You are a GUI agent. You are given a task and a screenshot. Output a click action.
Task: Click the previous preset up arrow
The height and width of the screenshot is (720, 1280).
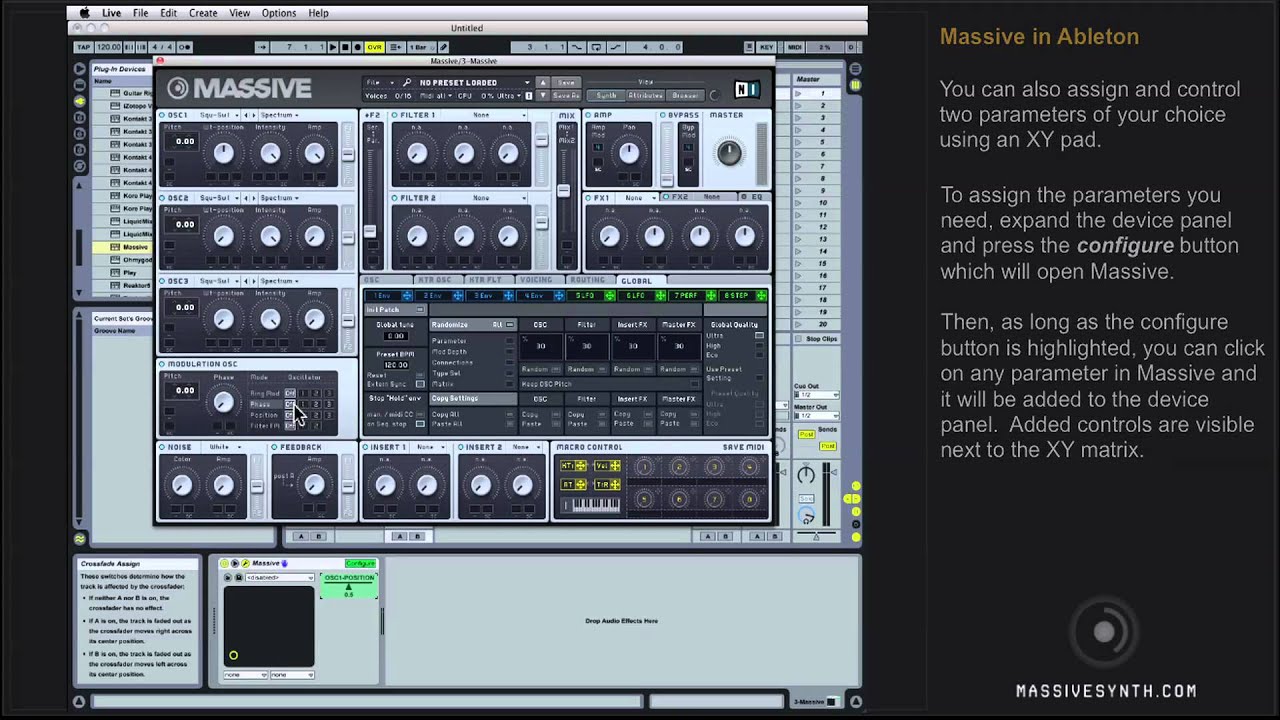pos(543,83)
